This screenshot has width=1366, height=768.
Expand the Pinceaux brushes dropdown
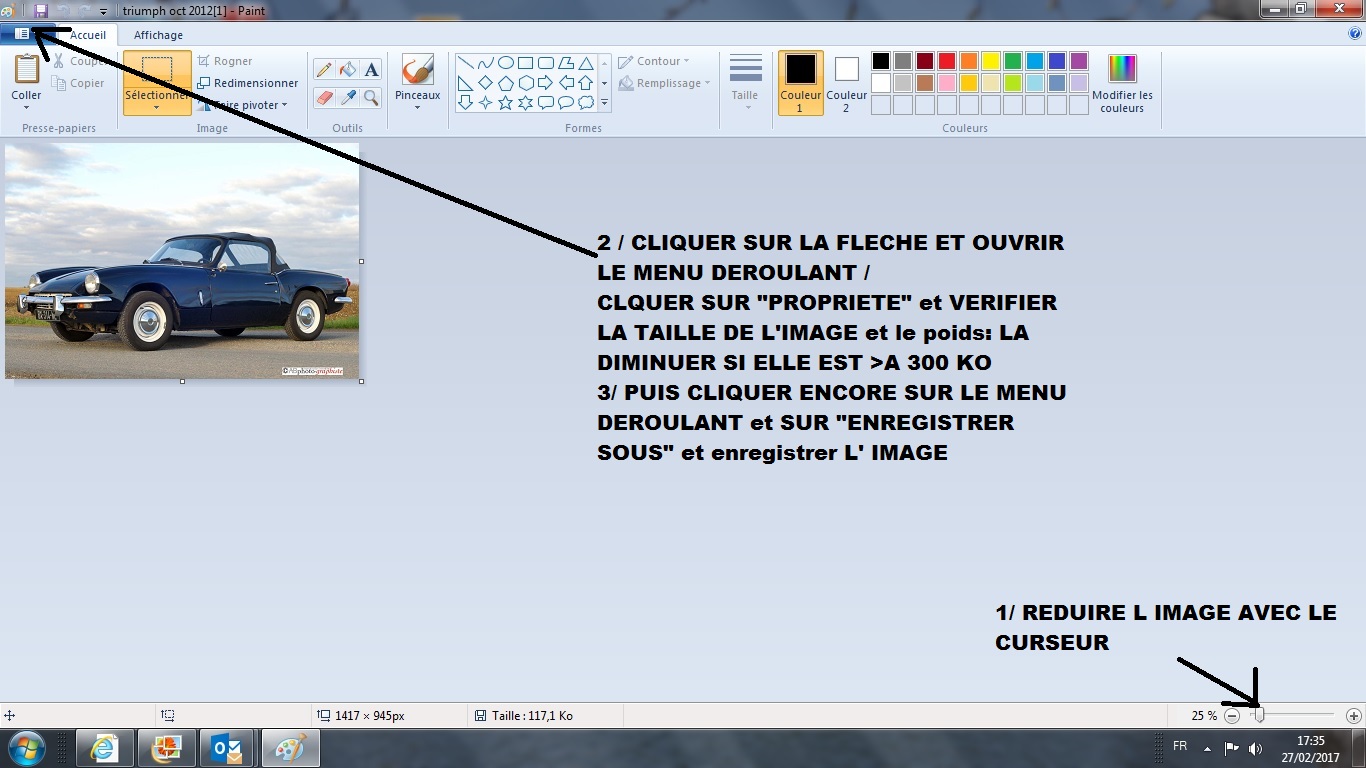417,106
